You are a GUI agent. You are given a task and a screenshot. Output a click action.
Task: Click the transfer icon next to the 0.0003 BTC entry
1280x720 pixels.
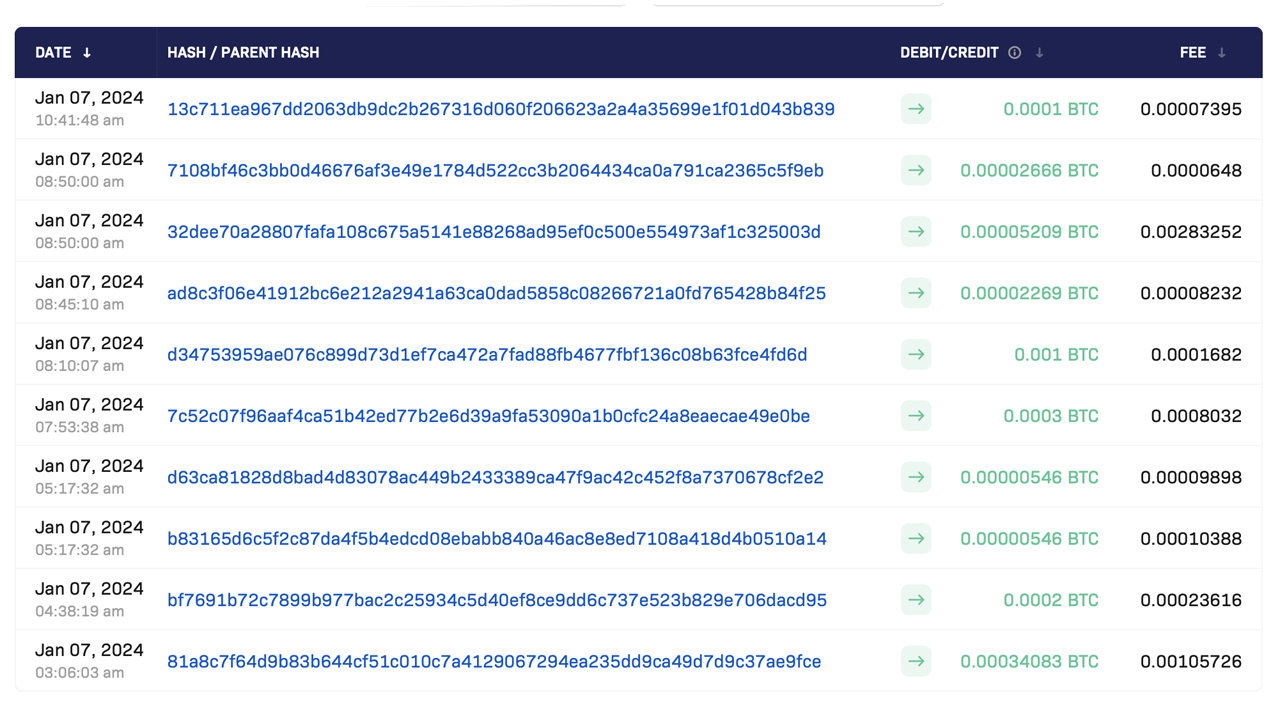click(x=916, y=416)
